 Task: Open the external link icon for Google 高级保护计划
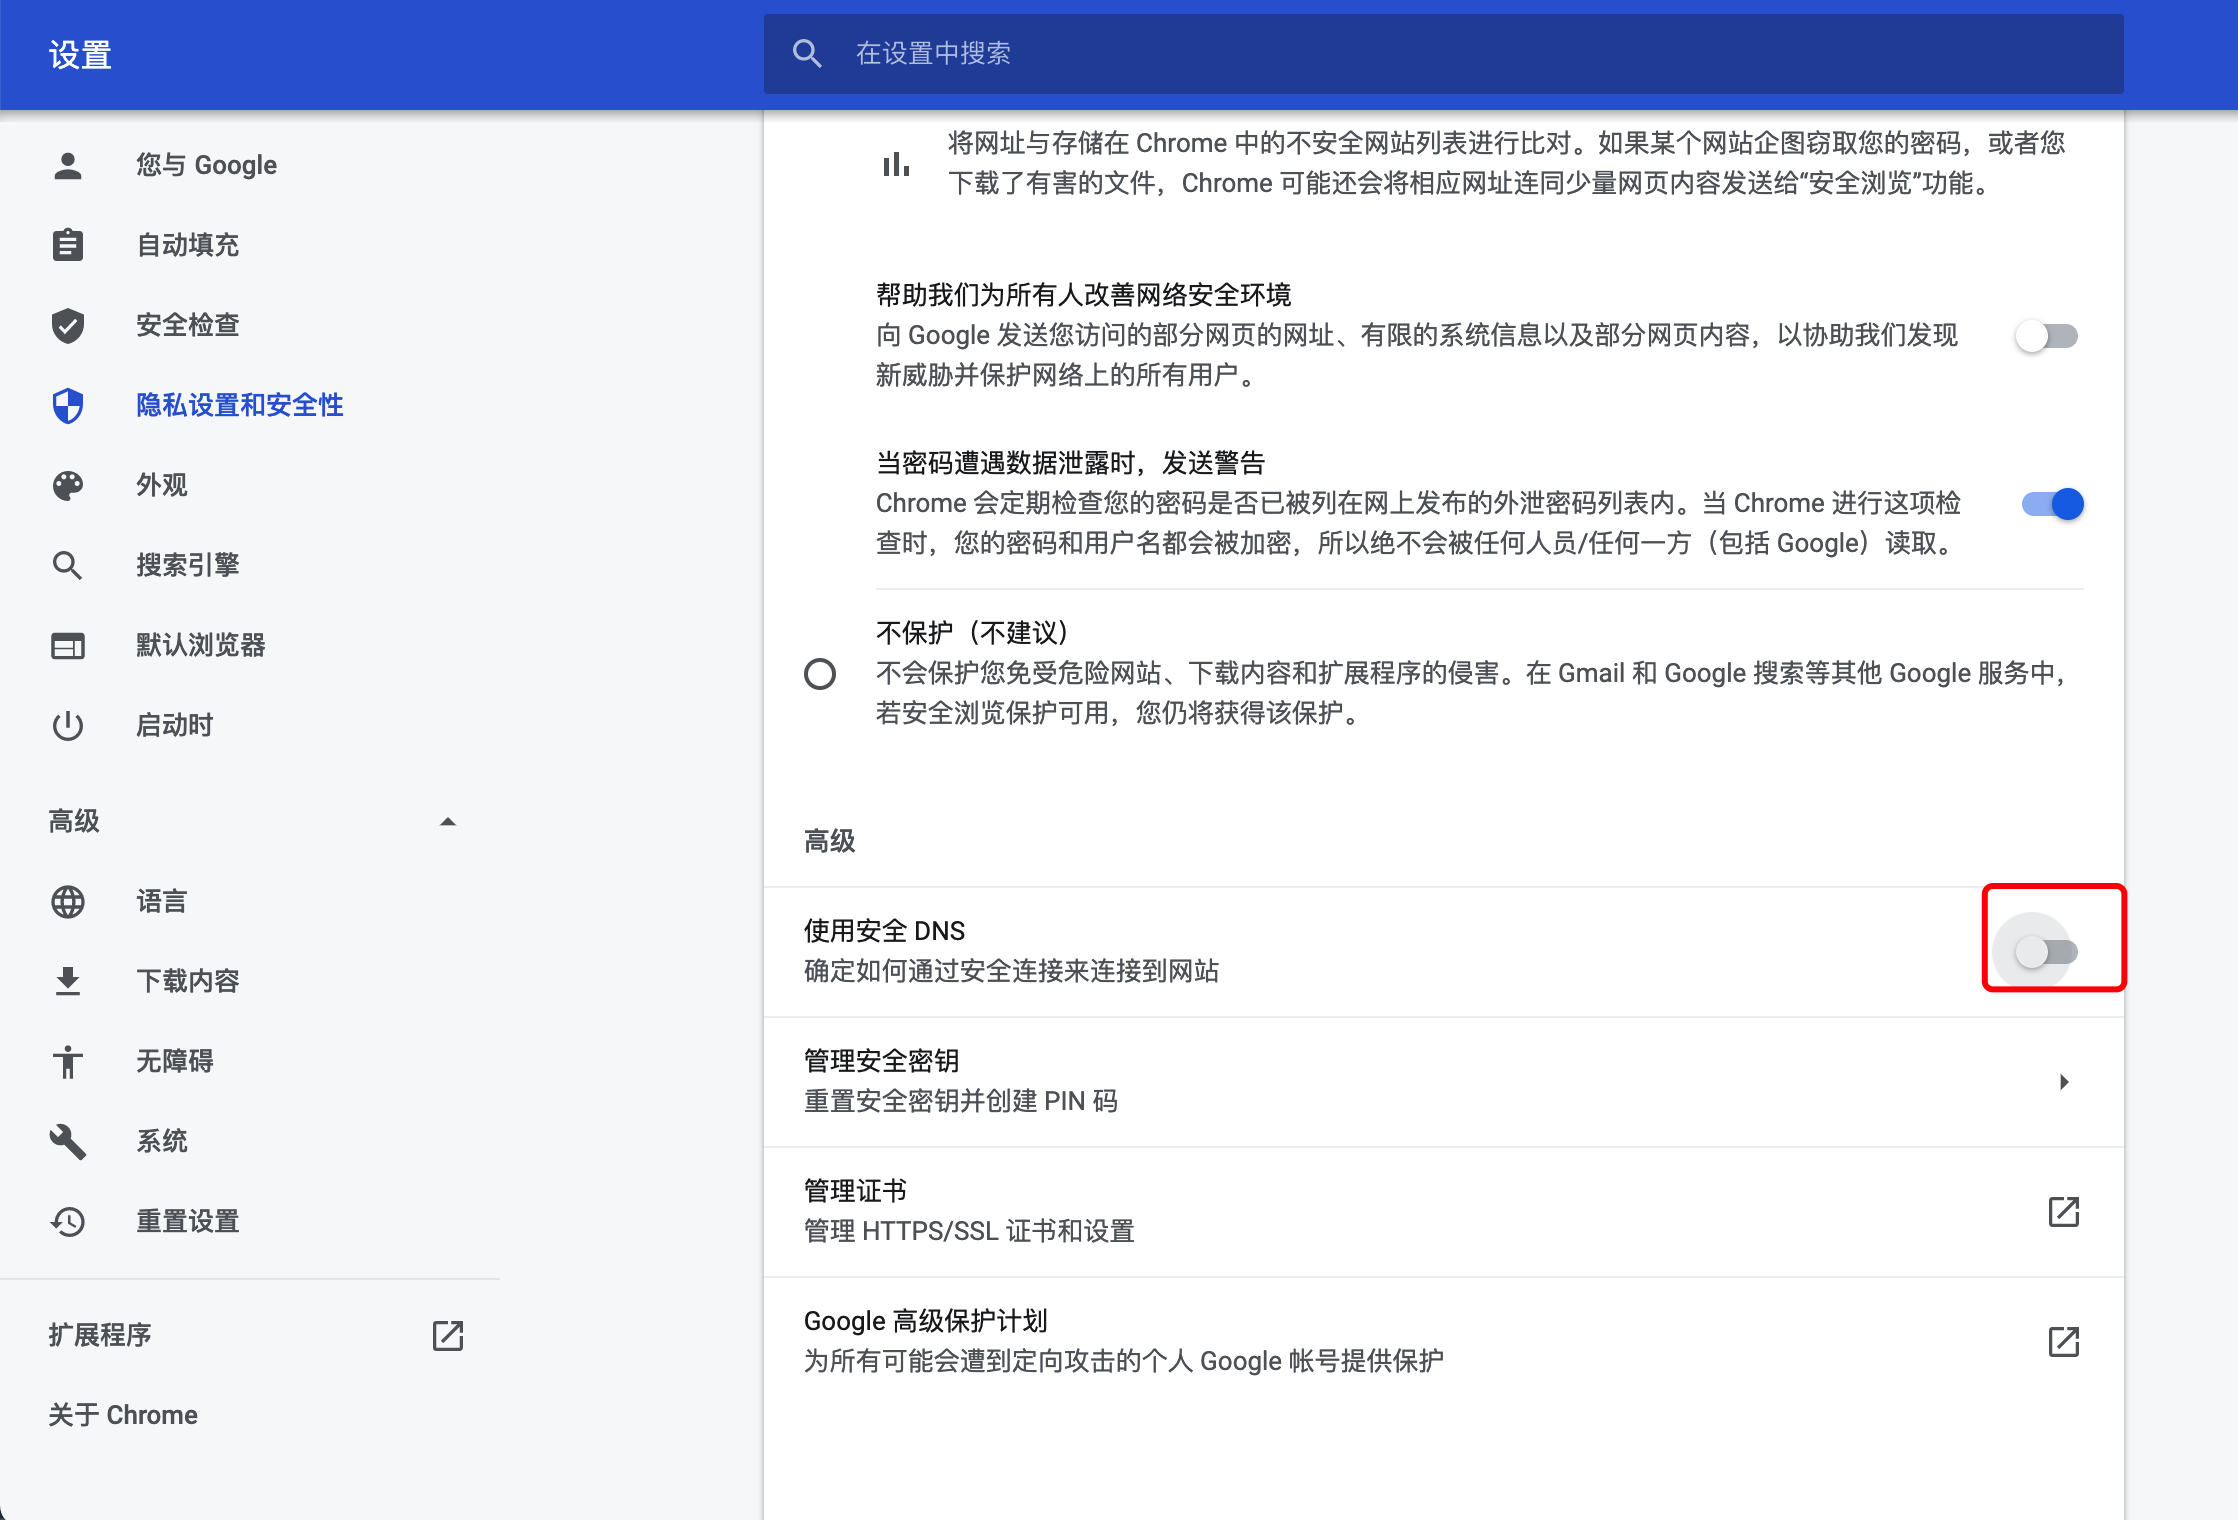(2064, 1342)
